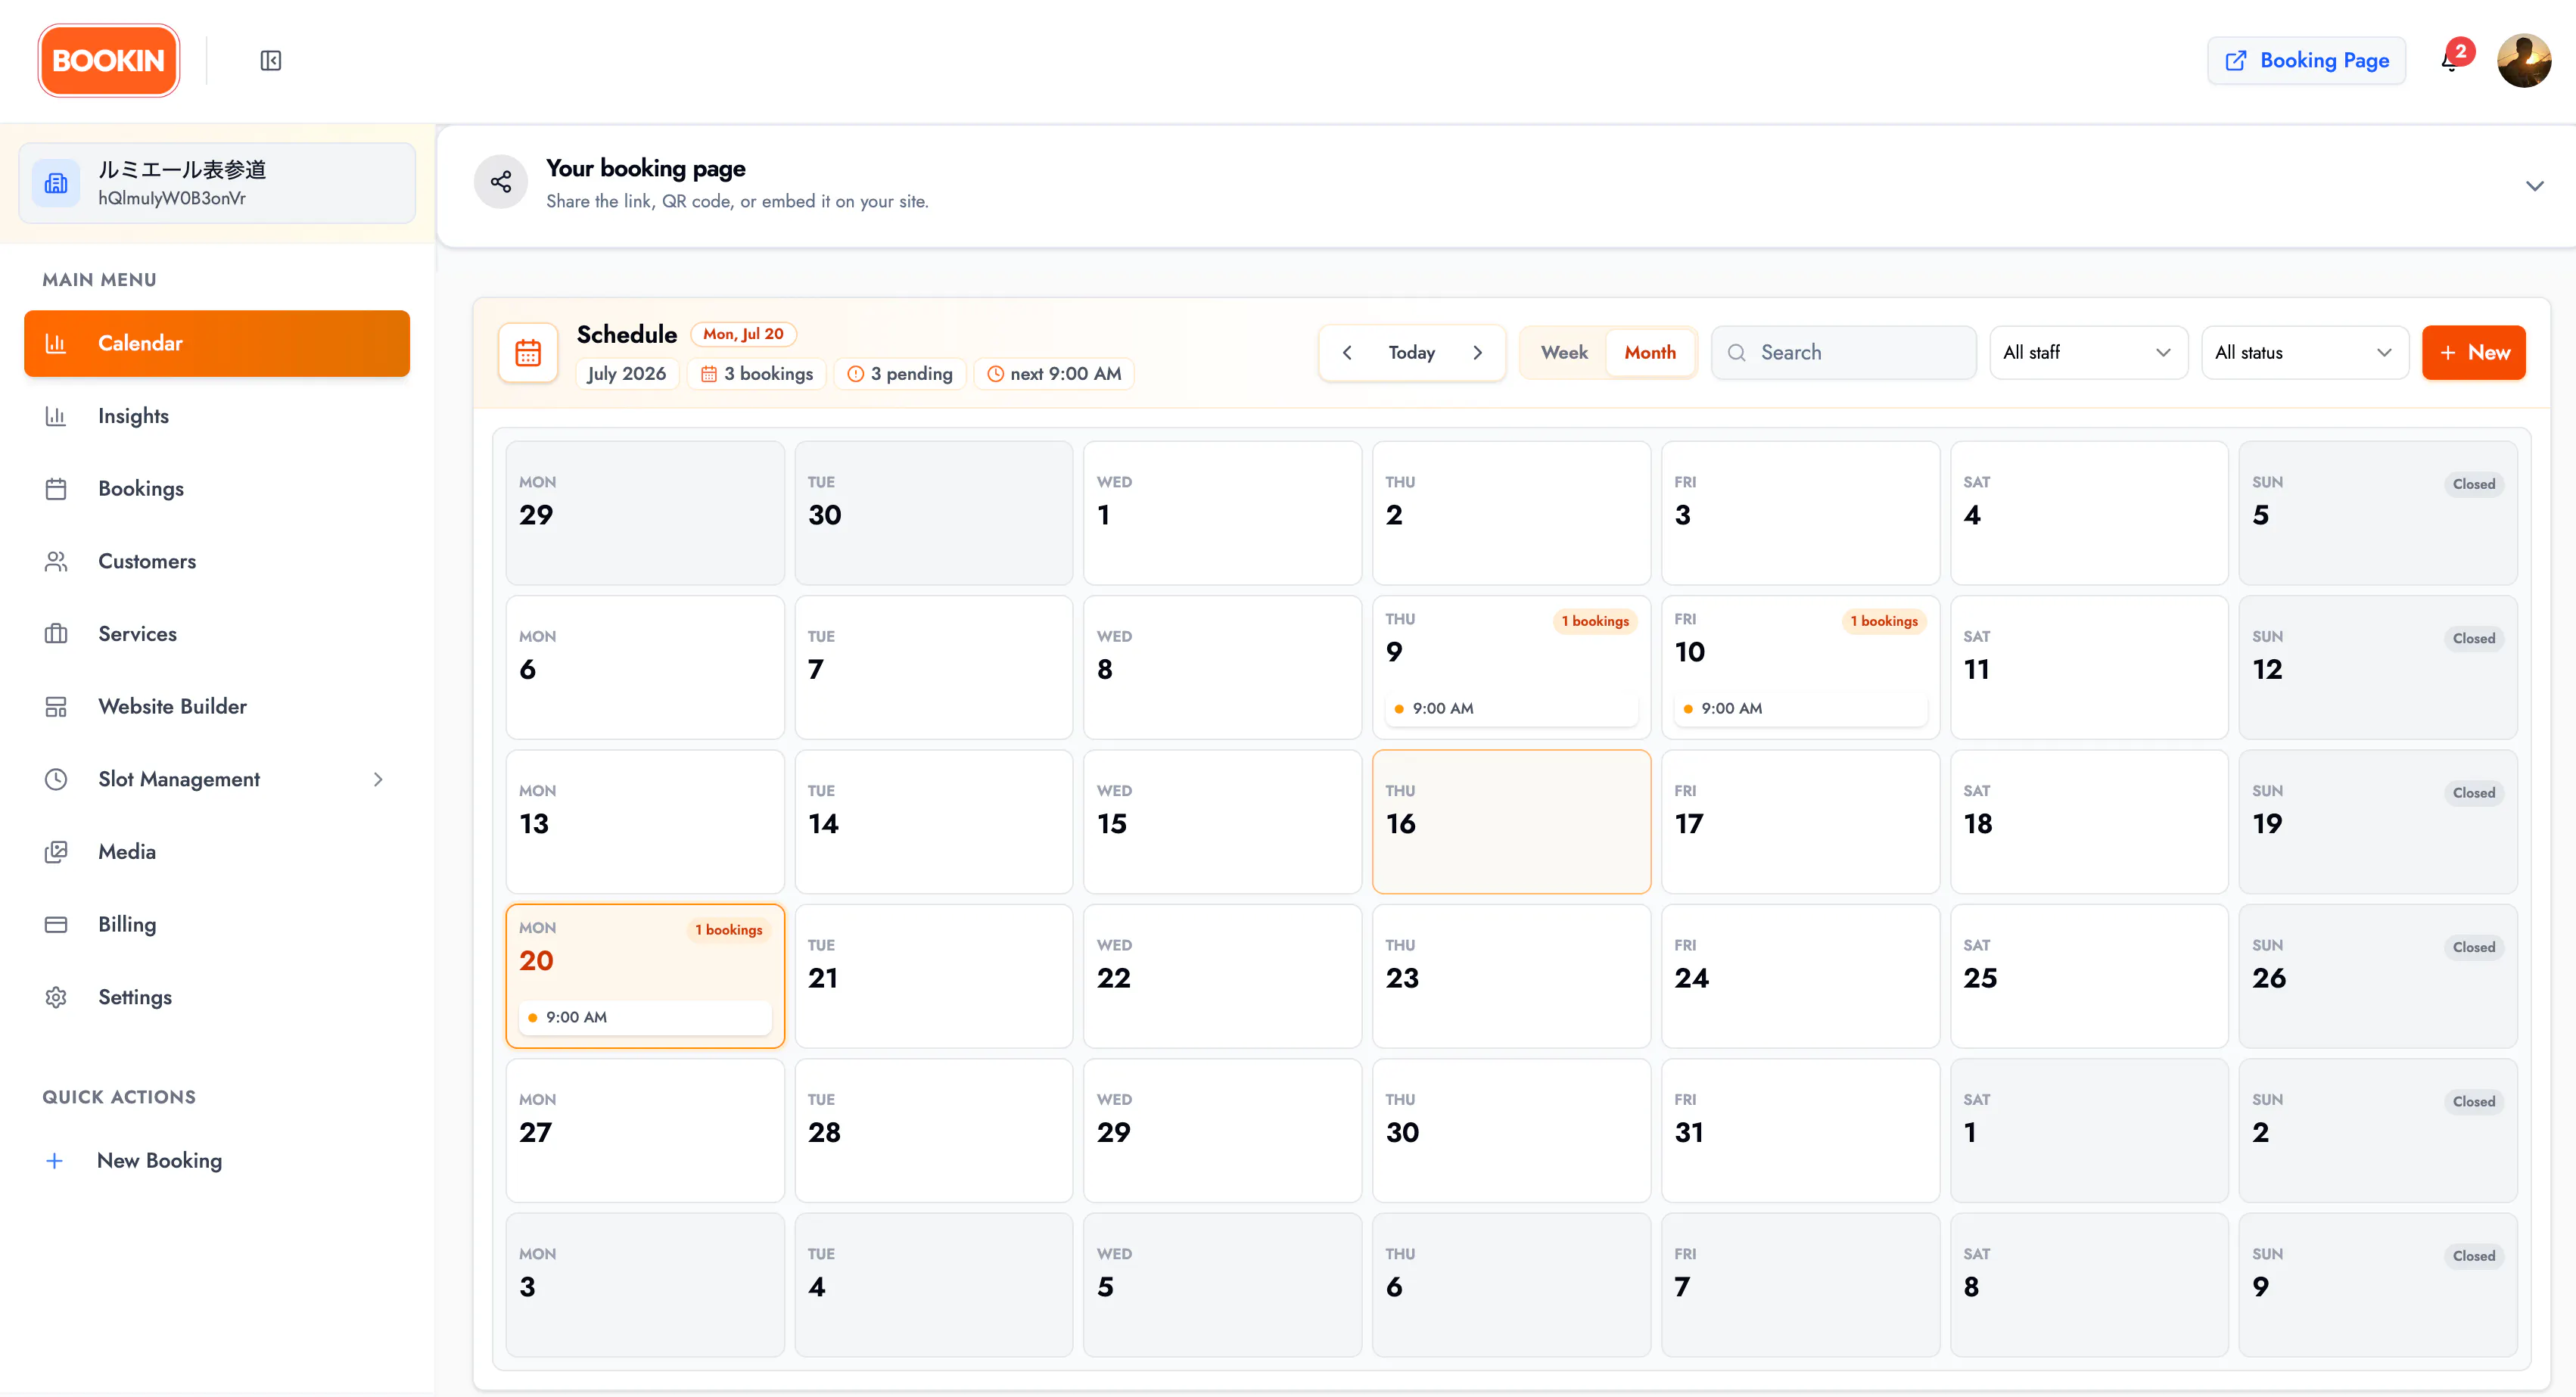Expand Slot Management submenu

(x=378, y=779)
